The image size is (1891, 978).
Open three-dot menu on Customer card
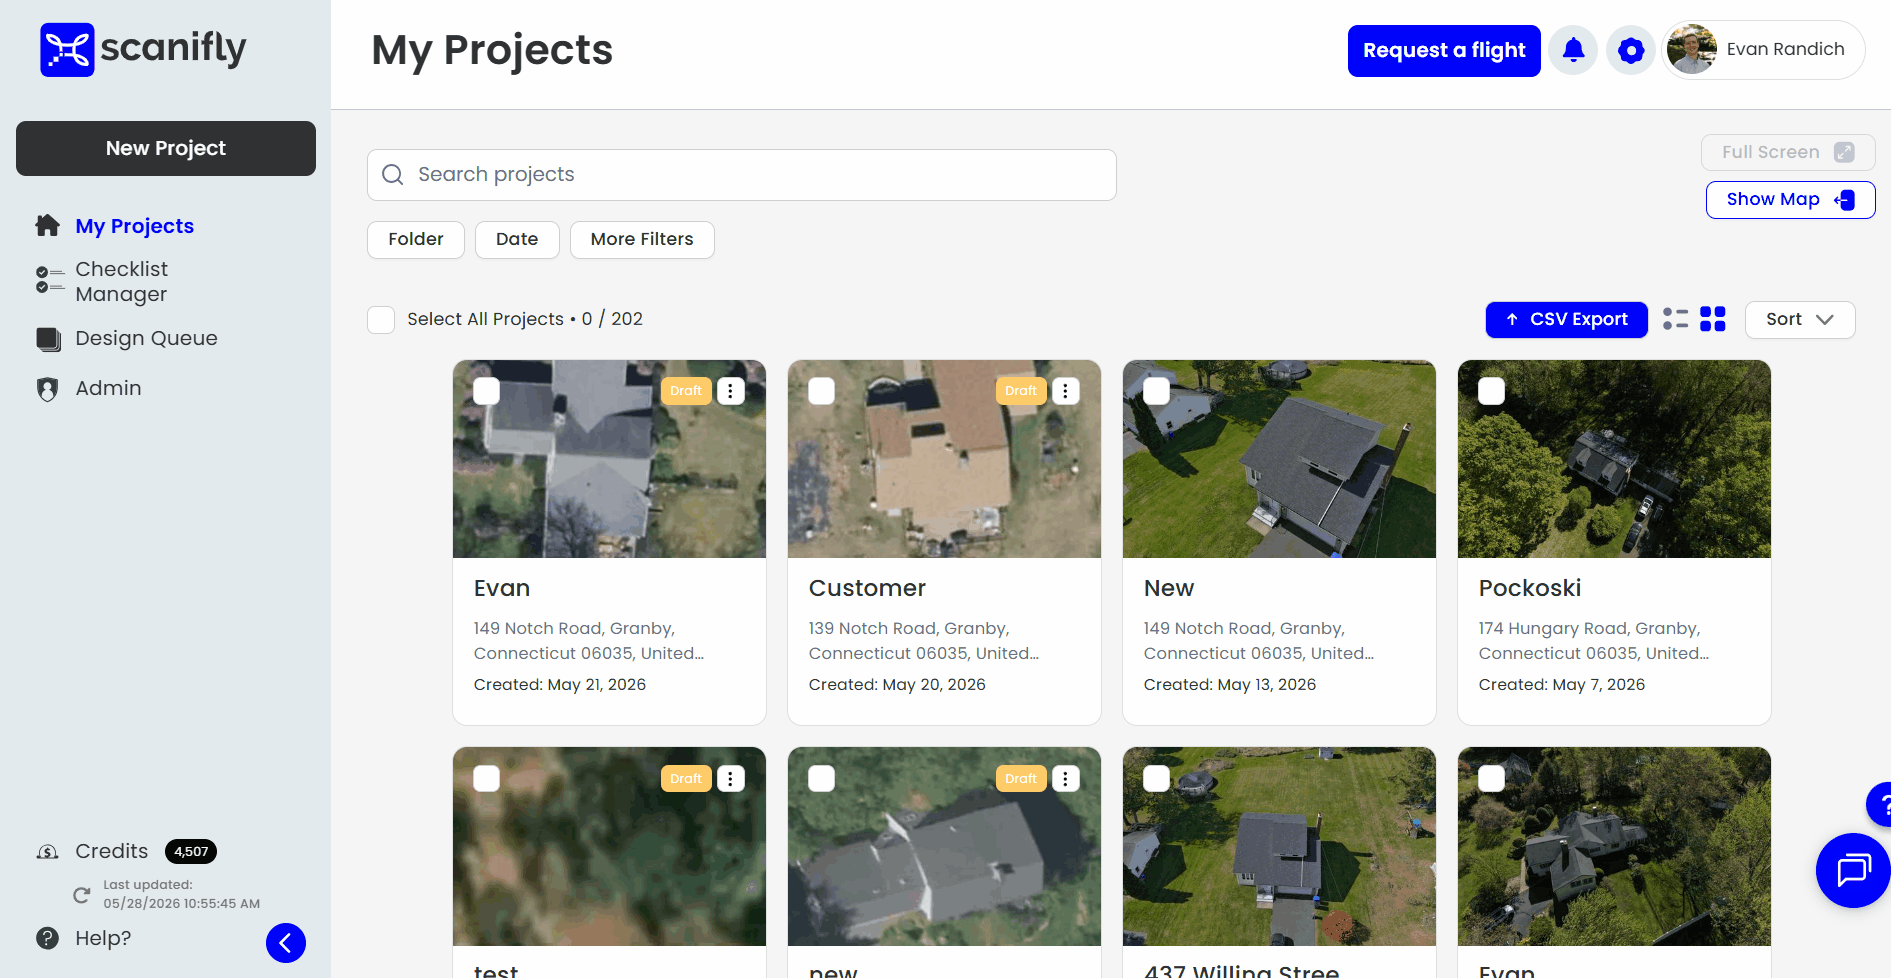tap(1066, 391)
